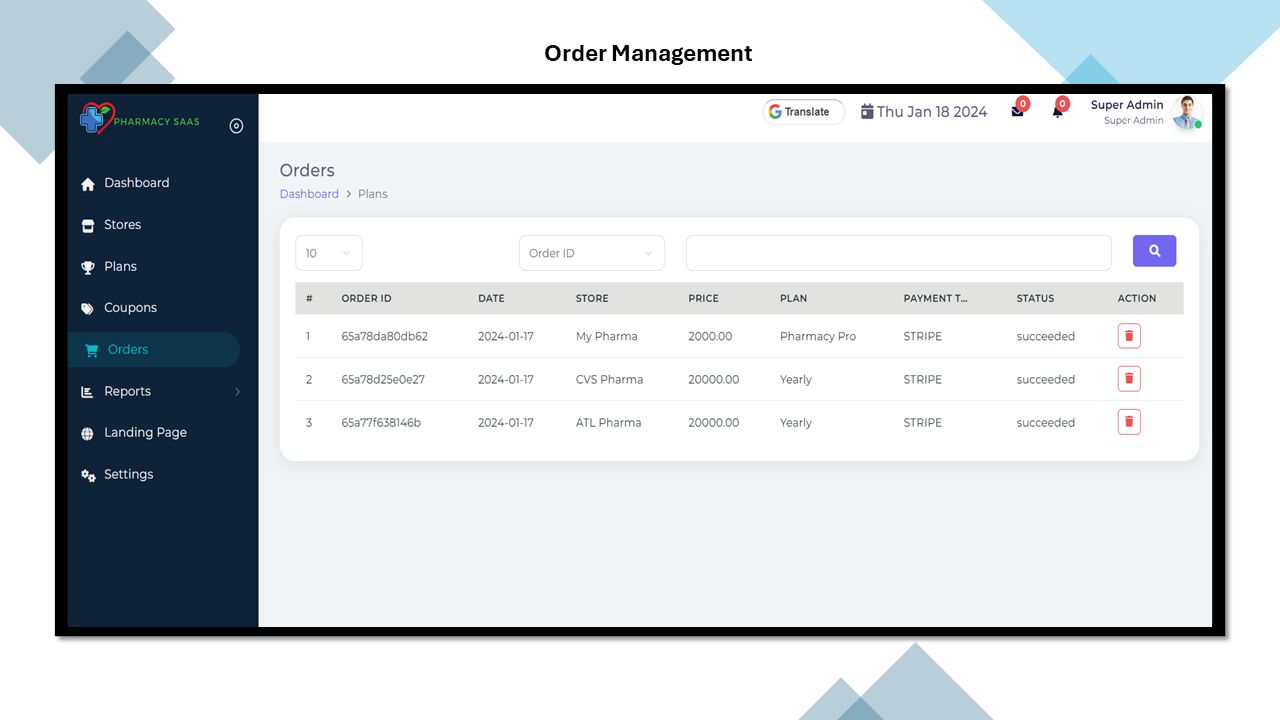Click the Reports chart icon

tap(88, 393)
